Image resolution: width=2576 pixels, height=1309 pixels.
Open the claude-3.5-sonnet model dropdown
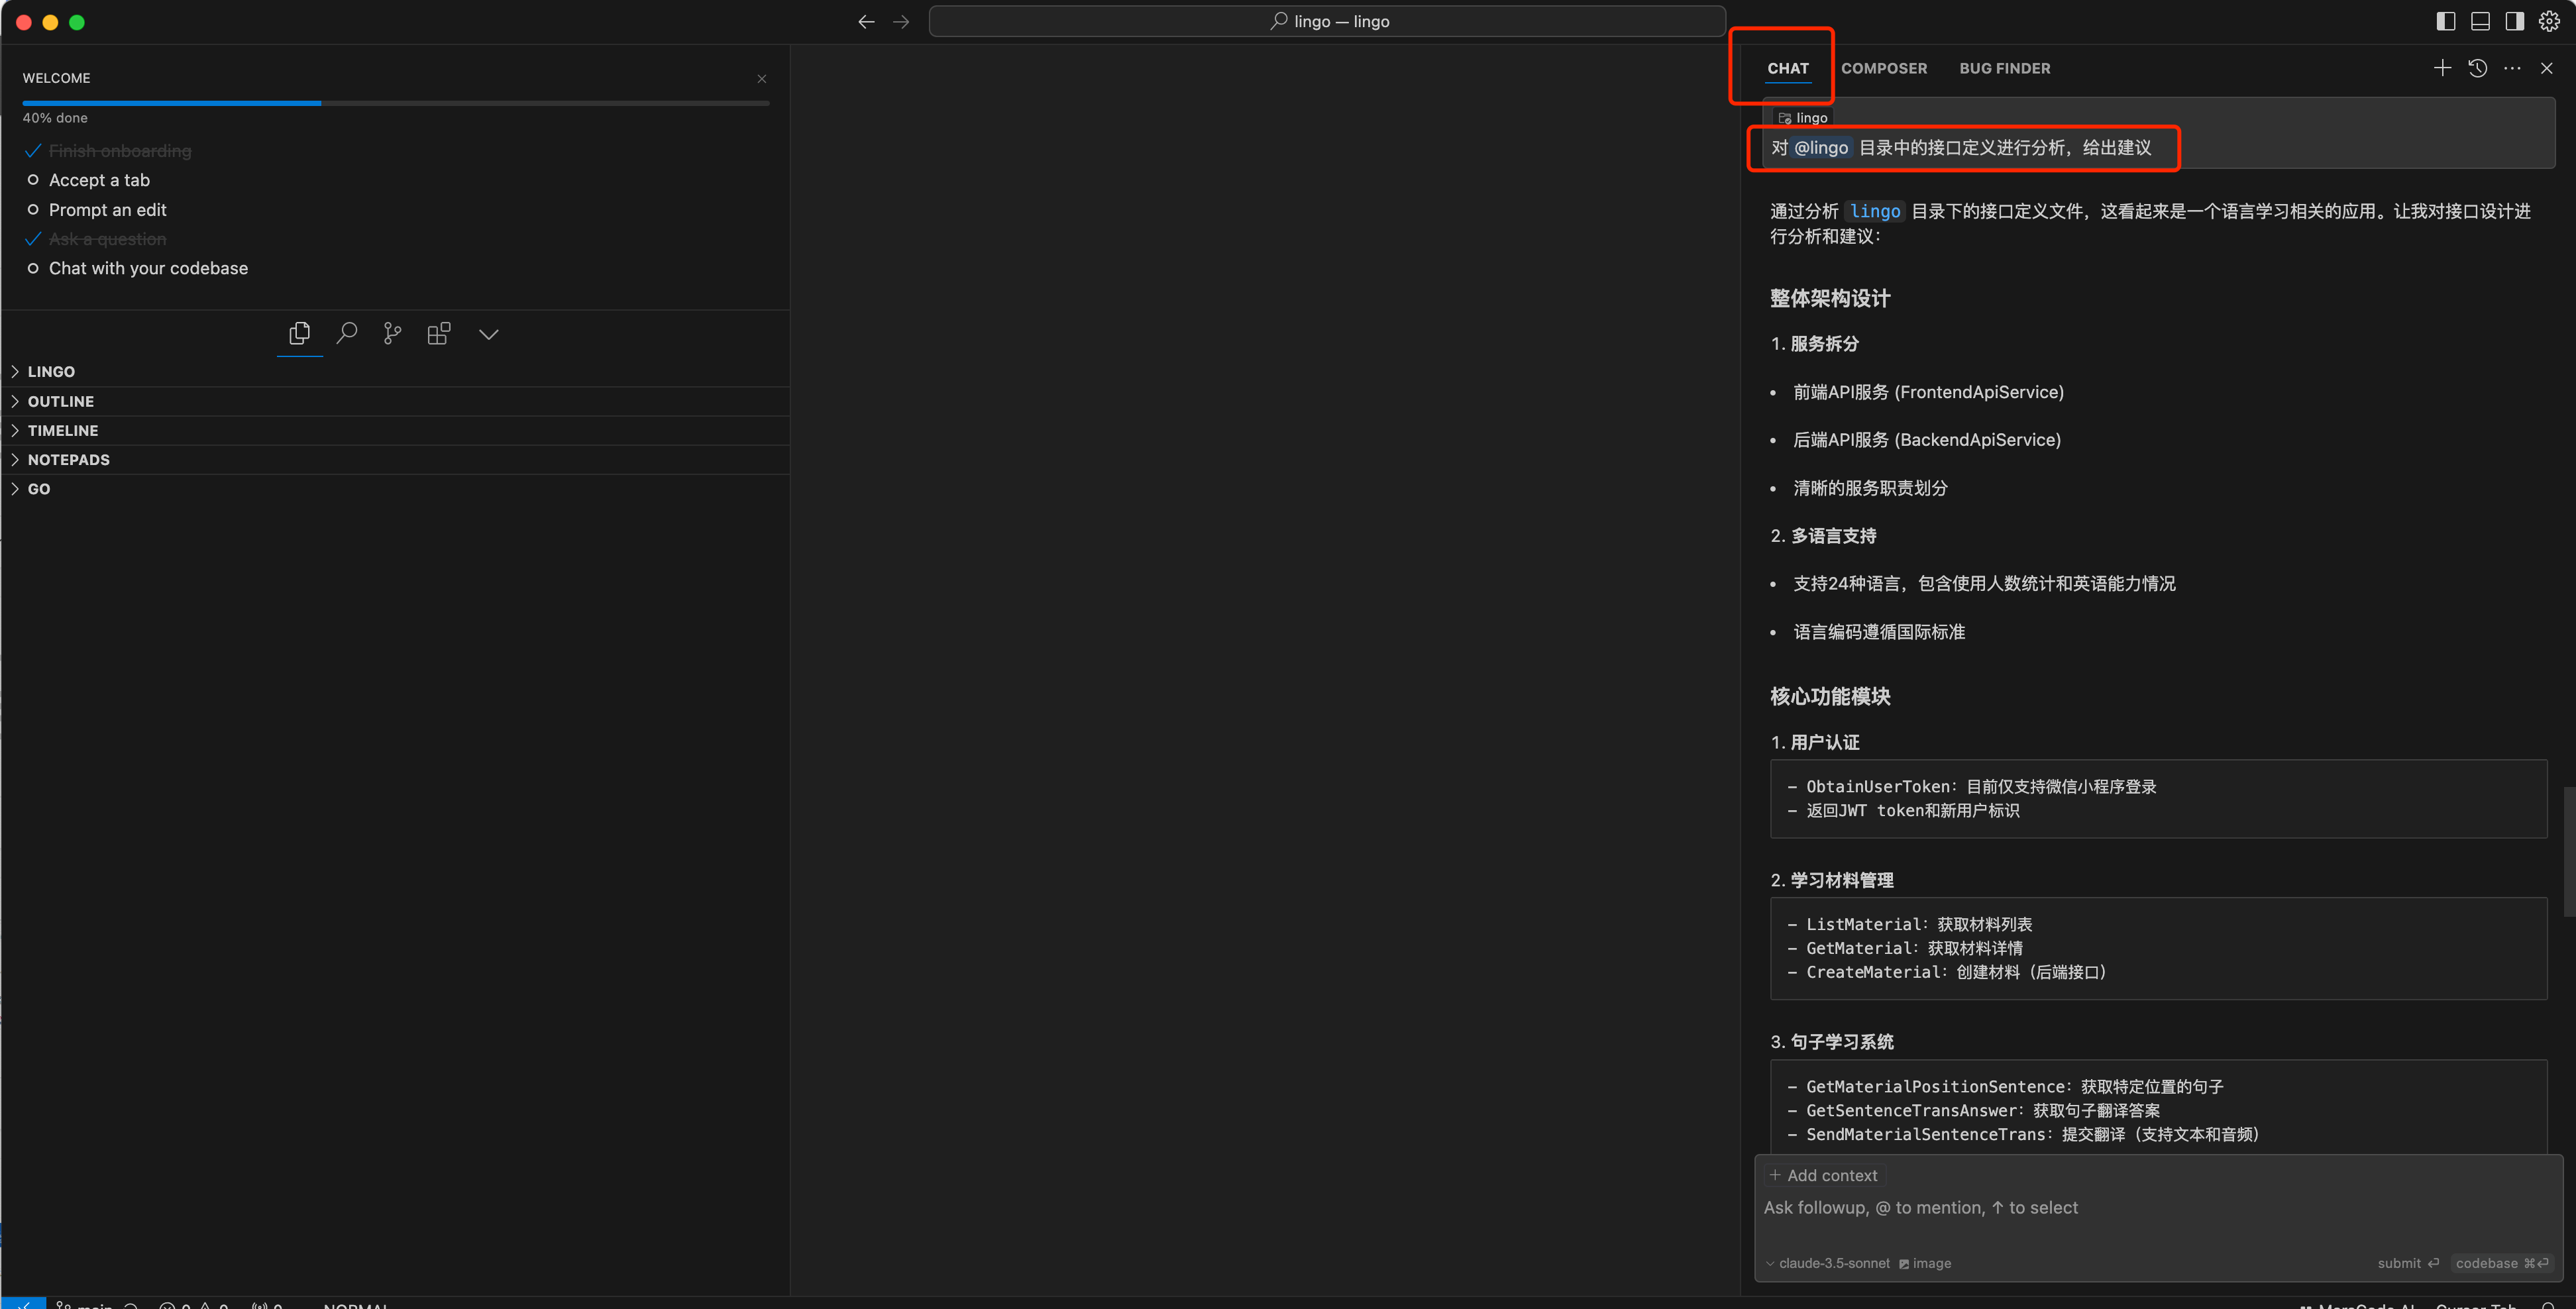pos(1828,1263)
